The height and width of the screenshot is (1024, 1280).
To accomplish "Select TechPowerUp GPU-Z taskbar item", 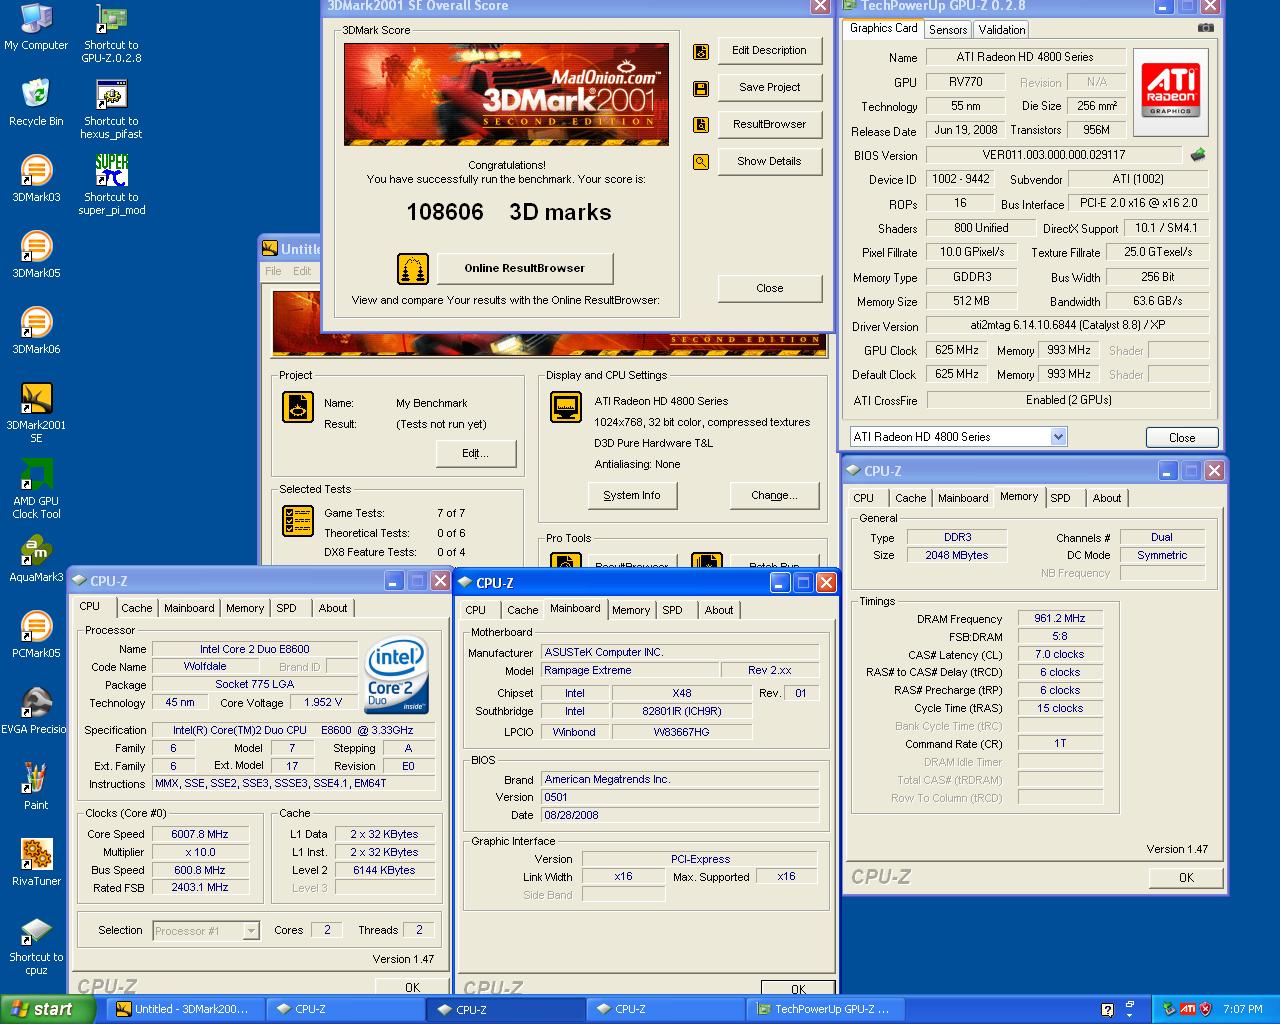I will 825,1010.
